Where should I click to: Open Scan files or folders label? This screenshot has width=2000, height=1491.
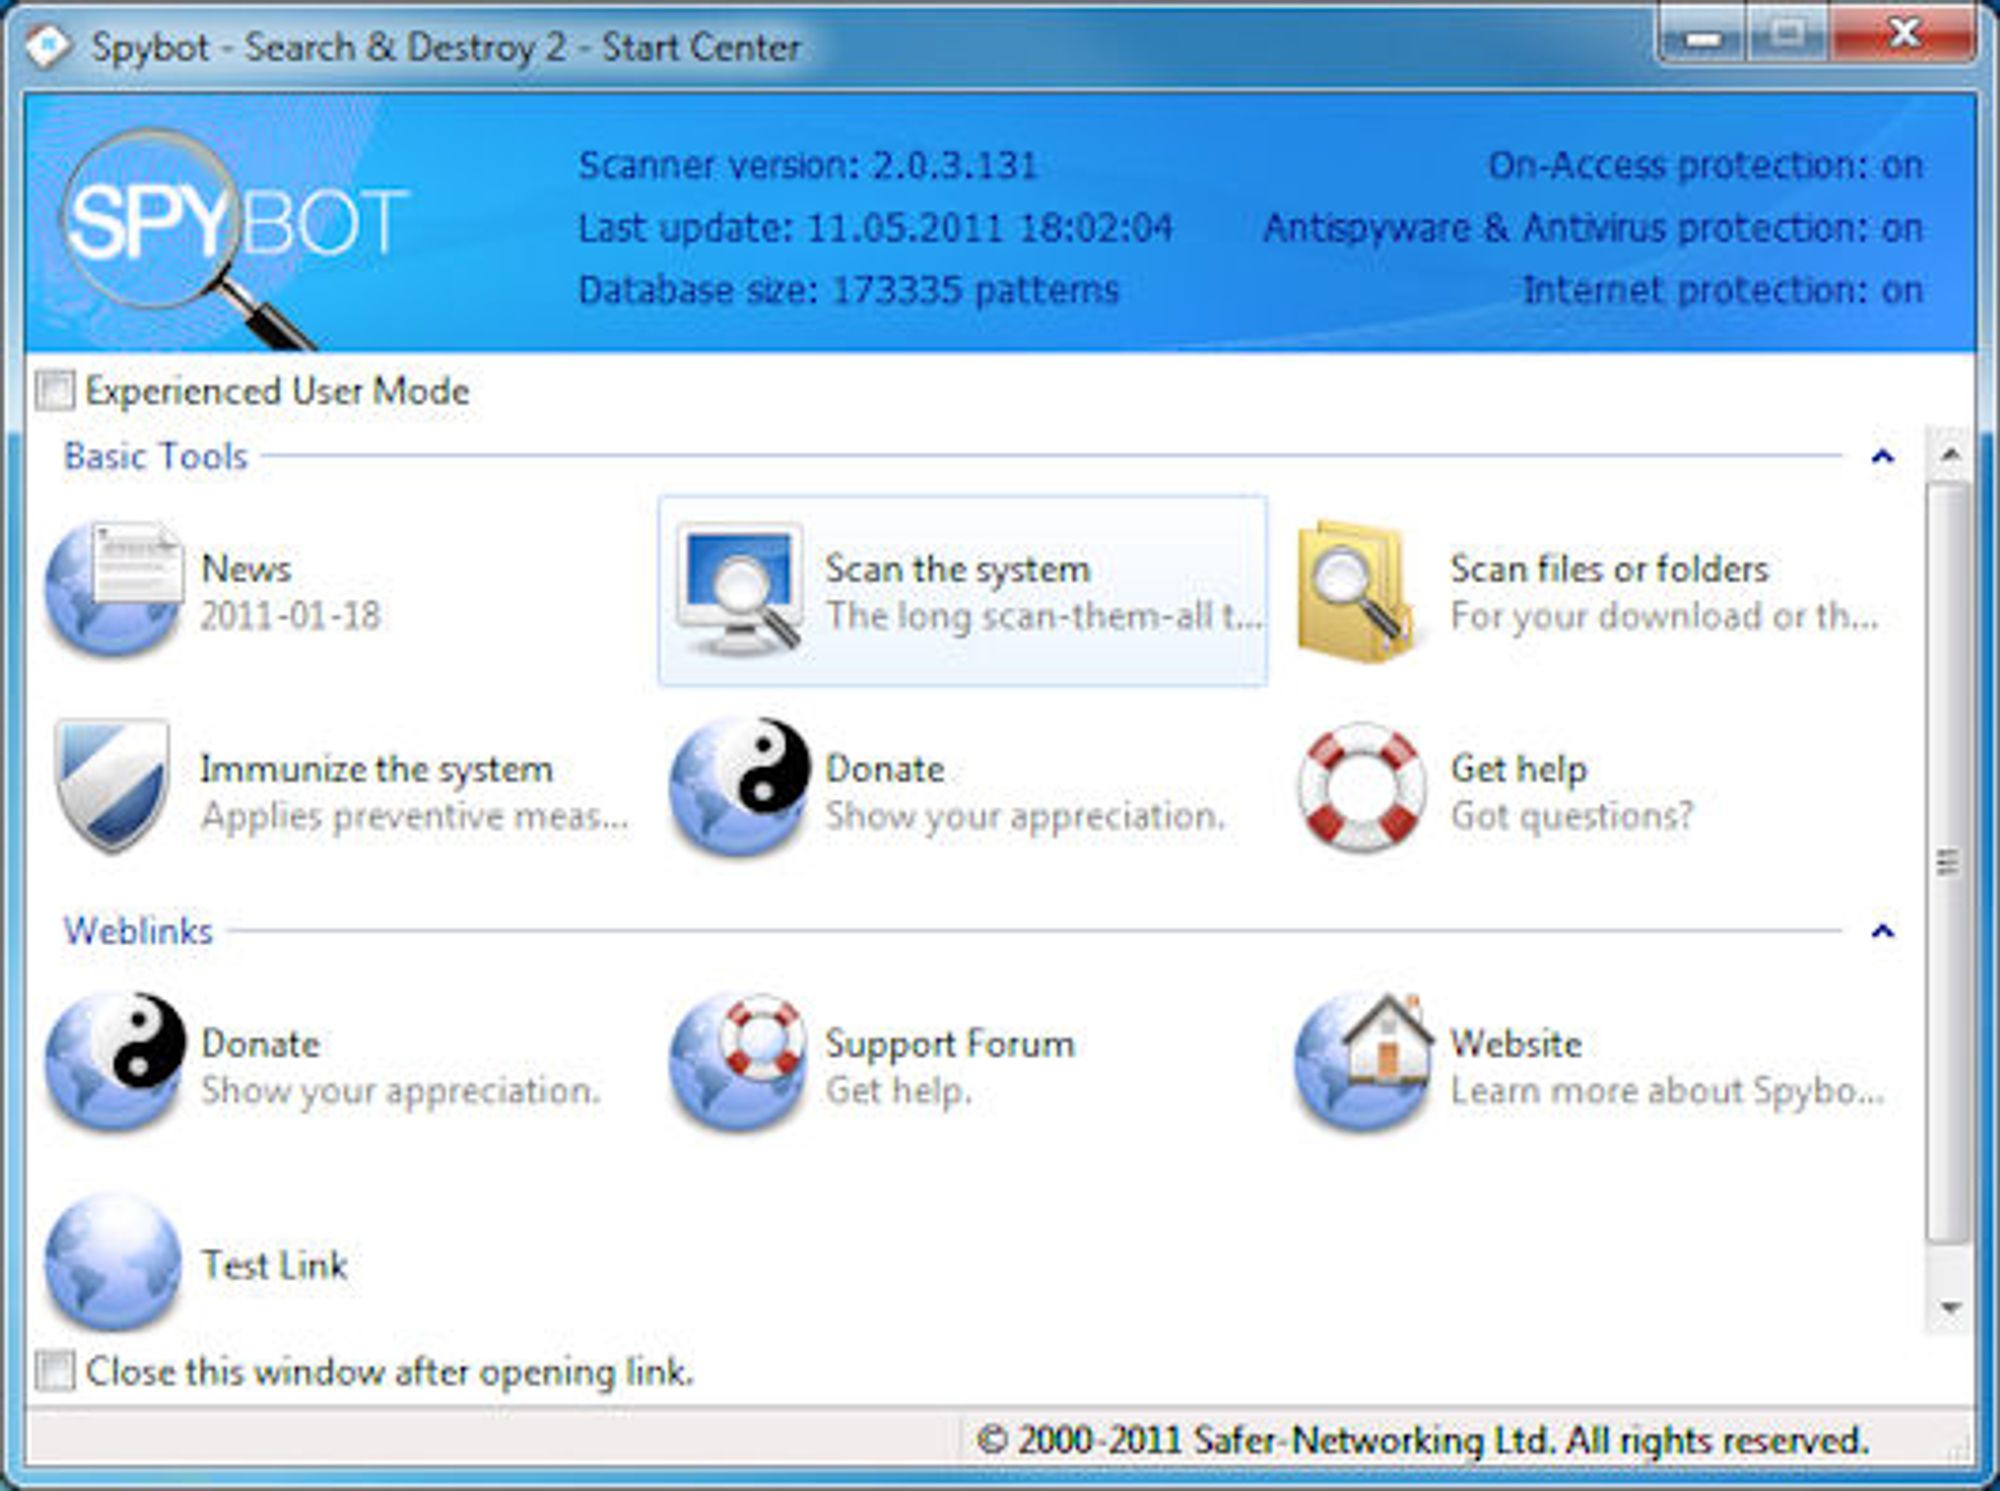pyautogui.click(x=1609, y=569)
